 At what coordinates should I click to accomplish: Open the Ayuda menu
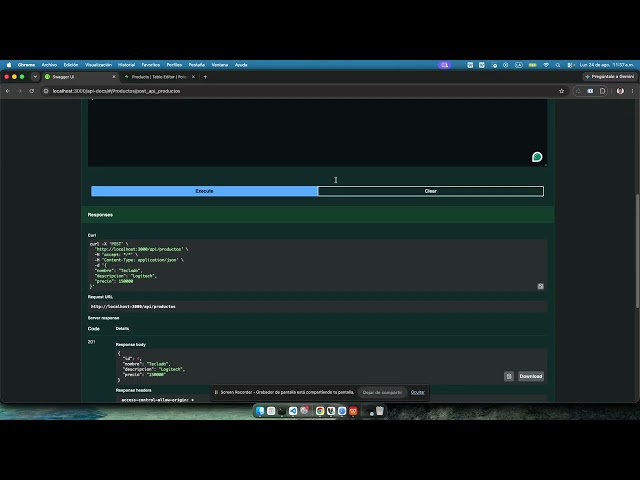coord(241,65)
